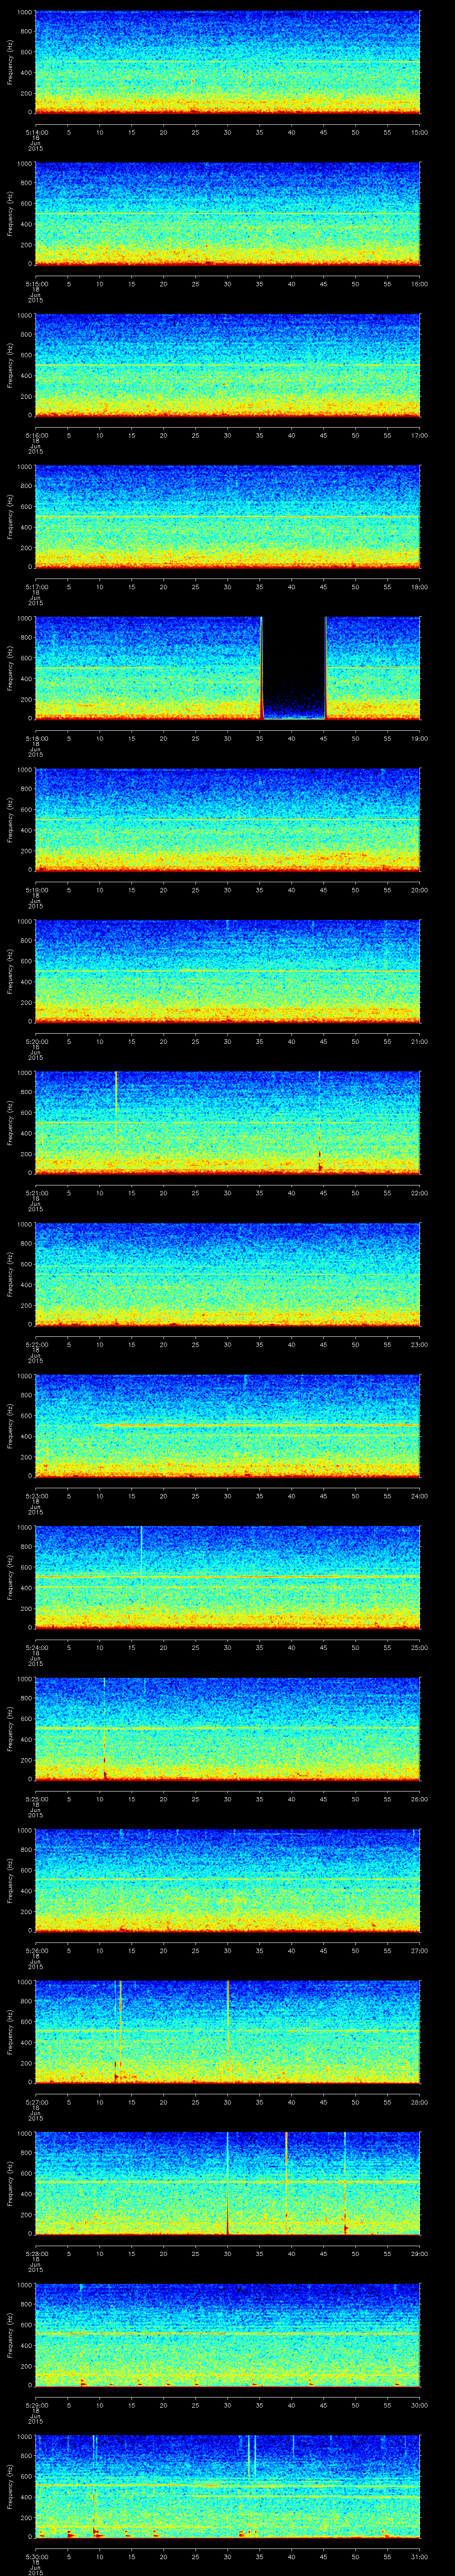455x2576 pixels.
Task: Click the 28:00 end time label
Action: pyautogui.click(x=419, y=2101)
